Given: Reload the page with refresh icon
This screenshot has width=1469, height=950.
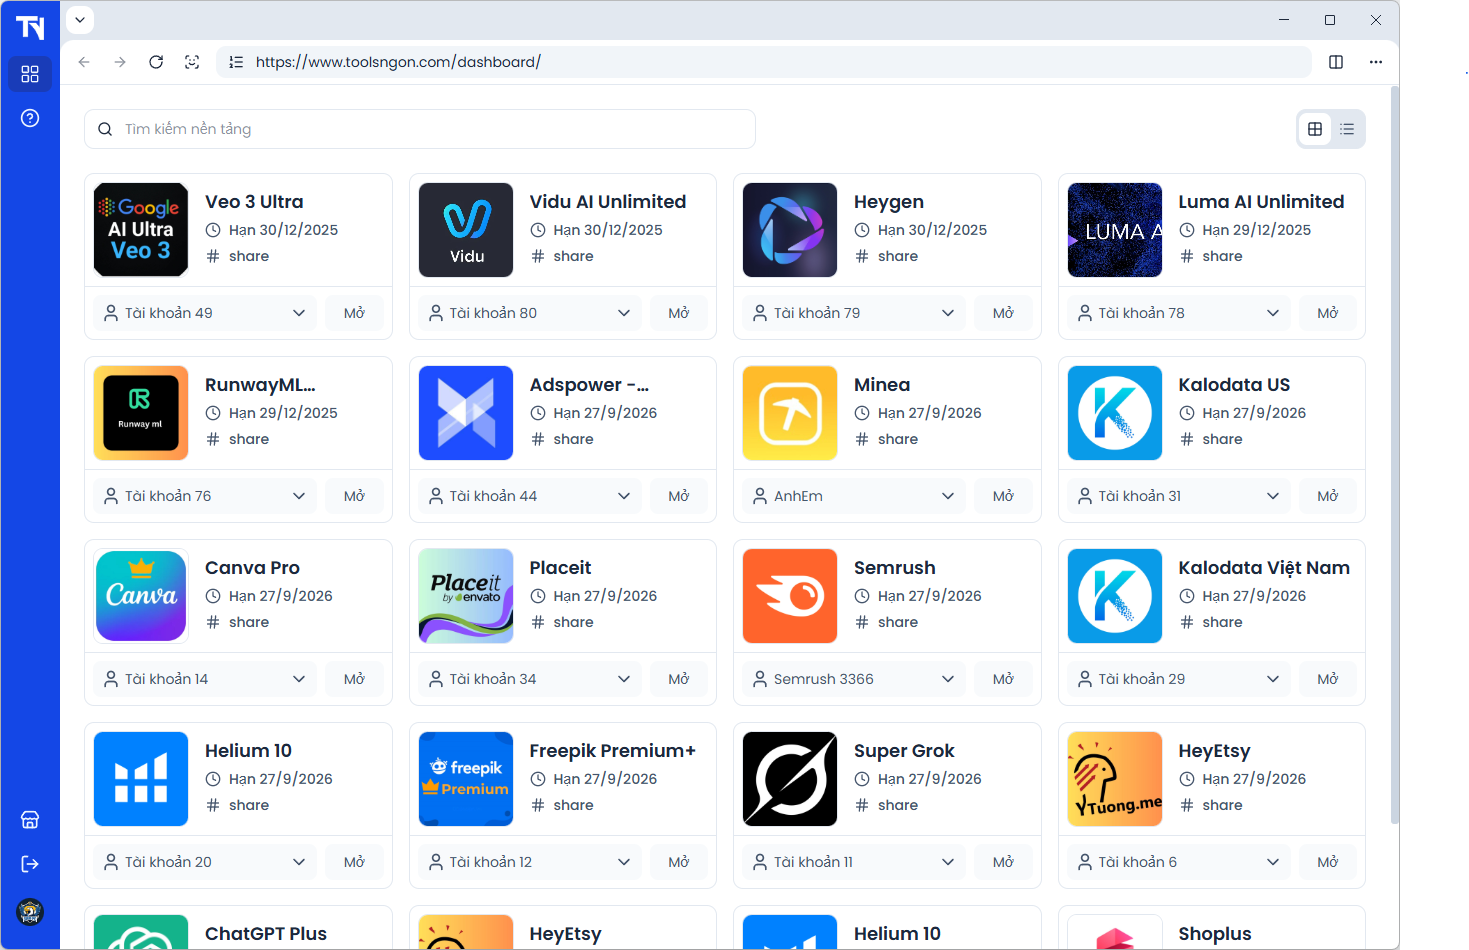Looking at the screenshot, I should tap(156, 62).
